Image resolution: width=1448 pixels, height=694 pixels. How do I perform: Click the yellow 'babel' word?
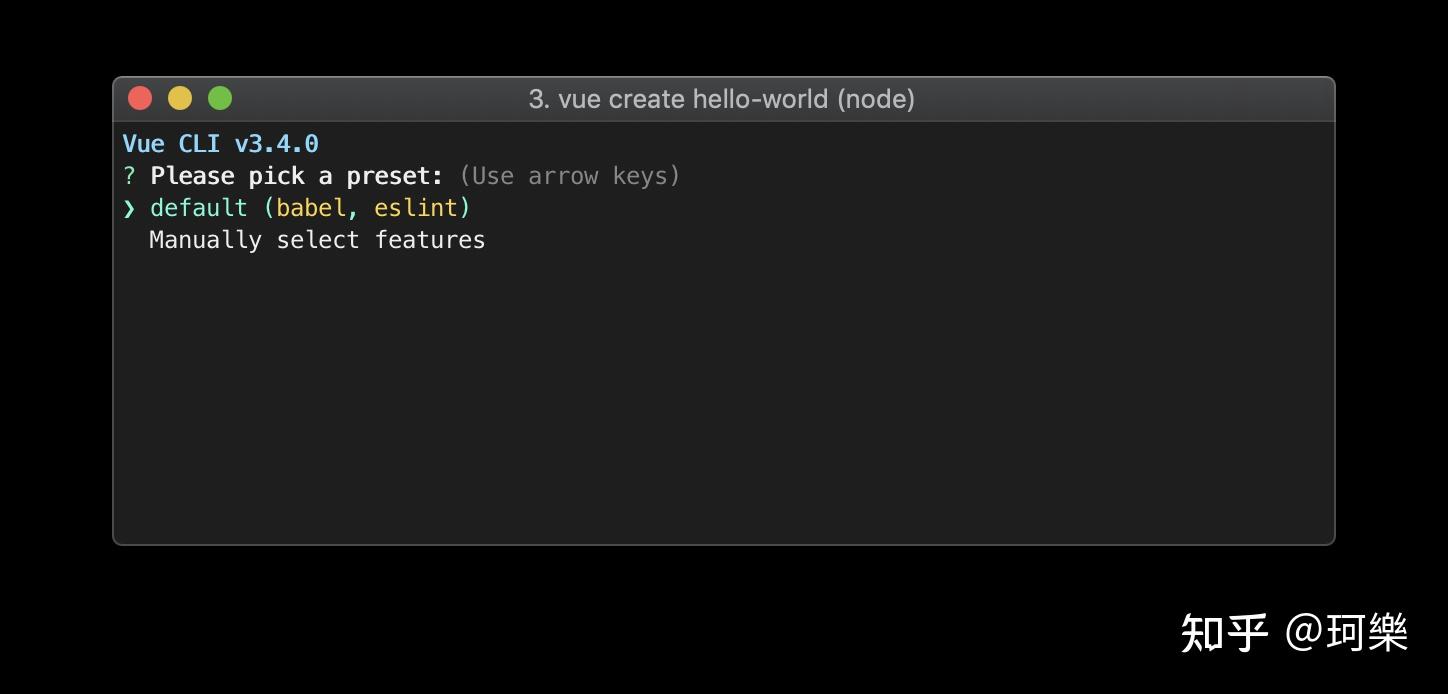point(311,208)
